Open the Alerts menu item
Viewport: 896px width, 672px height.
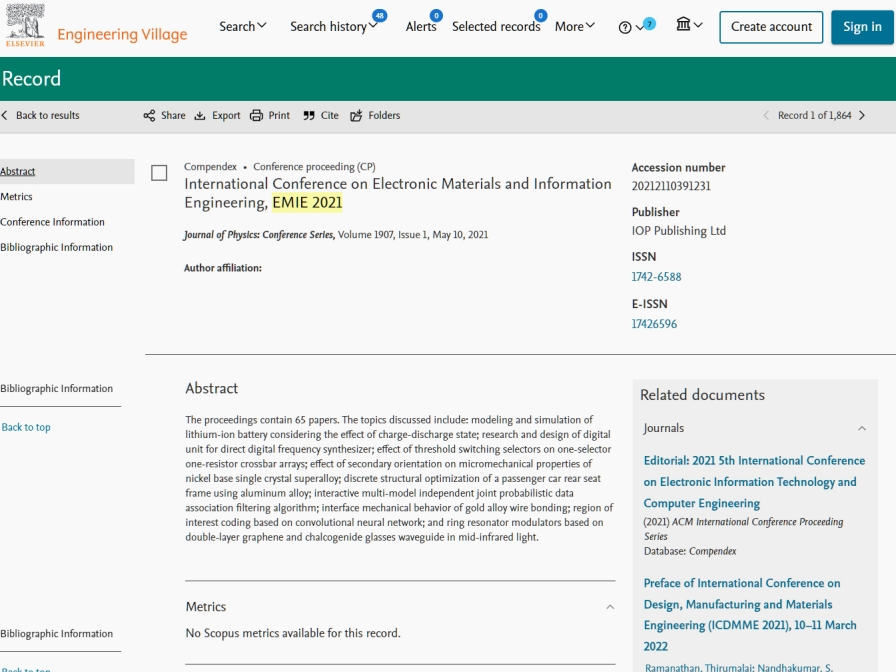pos(421,27)
